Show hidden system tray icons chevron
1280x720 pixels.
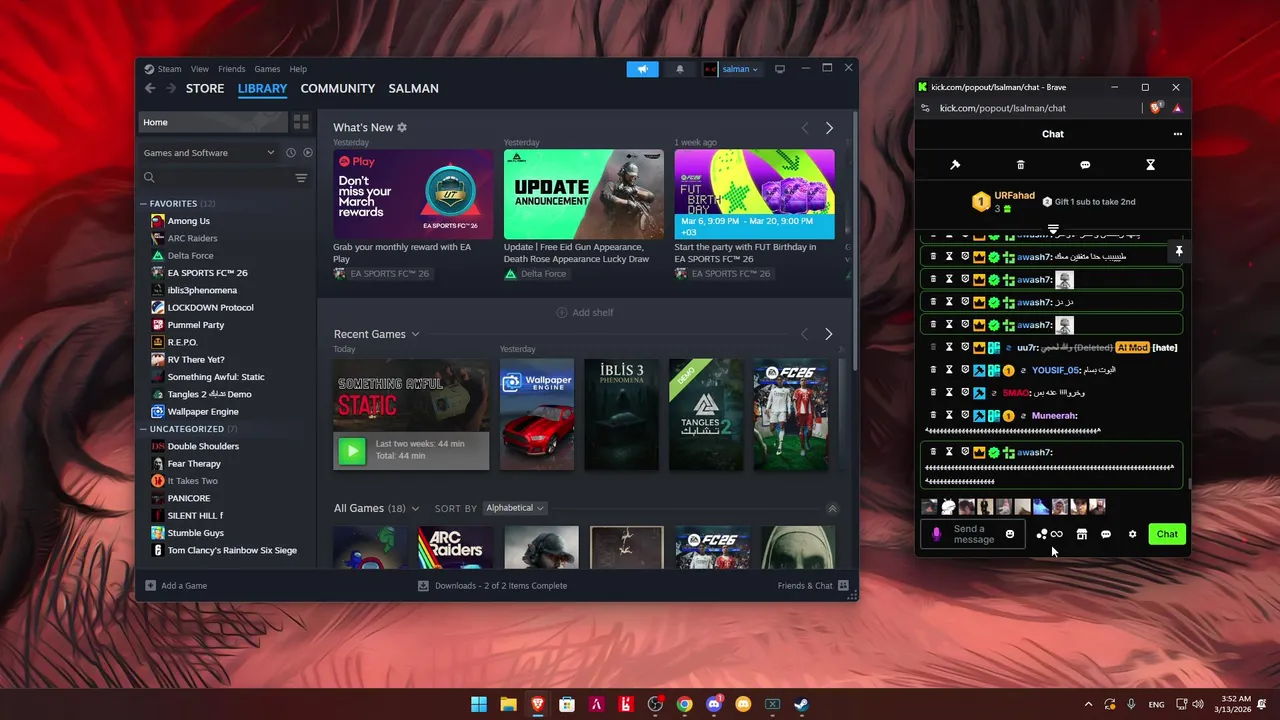click(1088, 704)
